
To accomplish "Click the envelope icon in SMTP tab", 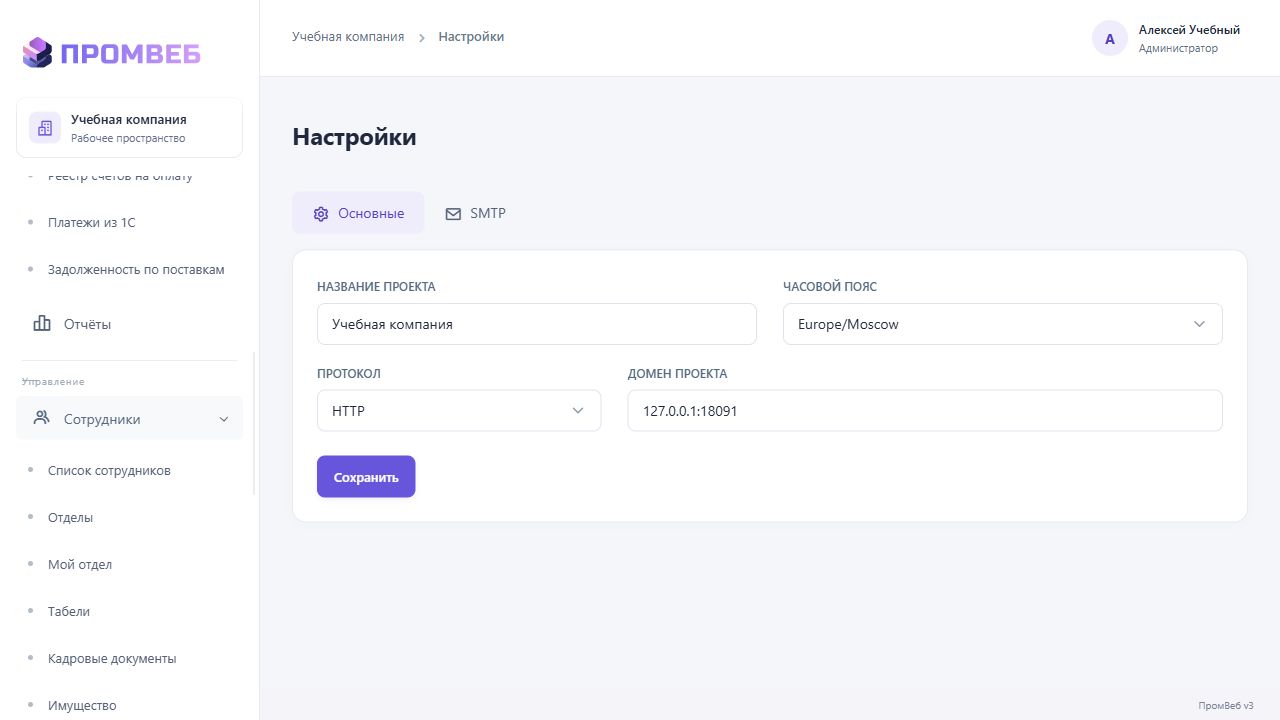I will (453, 214).
